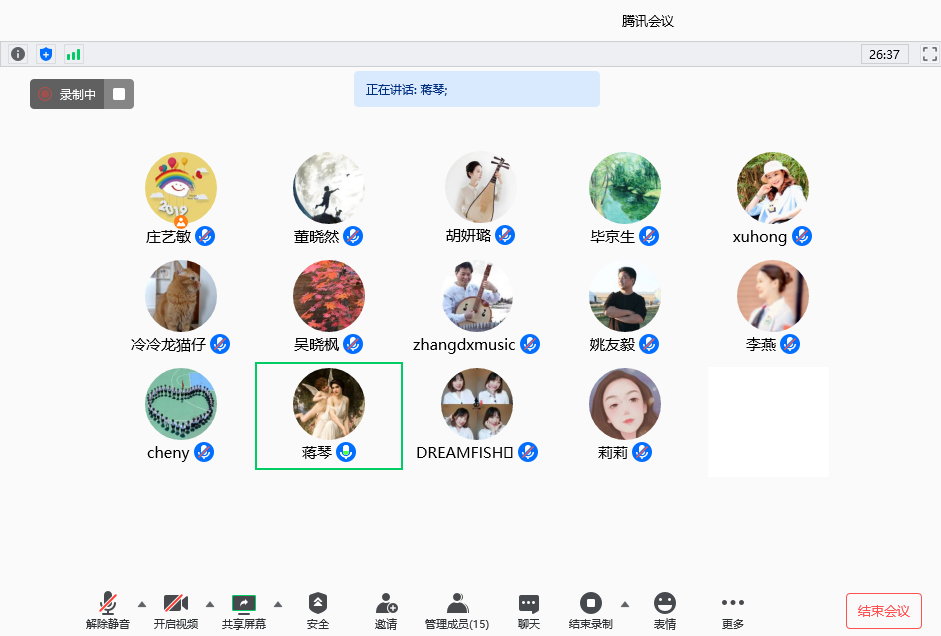Open the 聊天 chat panel
The width and height of the screenshot is (941, 636).
529,610
